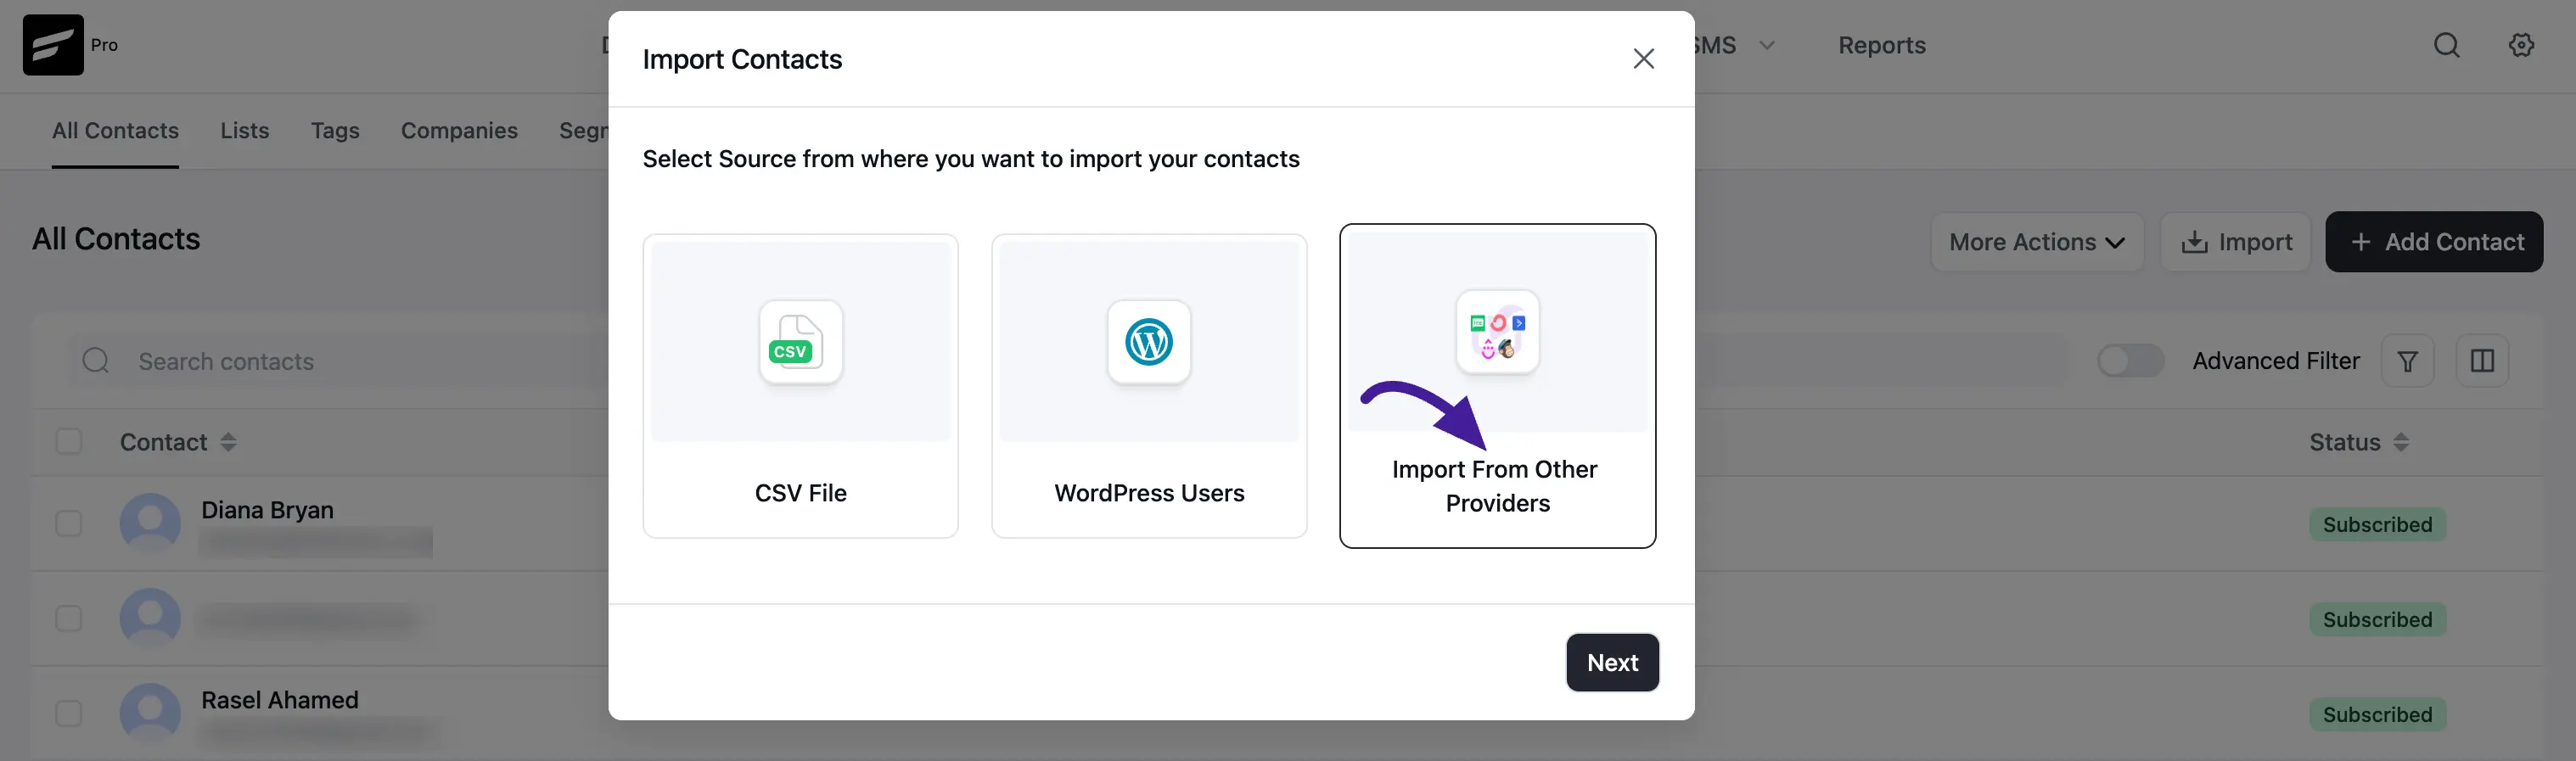
Task: Check the unnamed second contact's checkbox
Action: coord(69,618)
